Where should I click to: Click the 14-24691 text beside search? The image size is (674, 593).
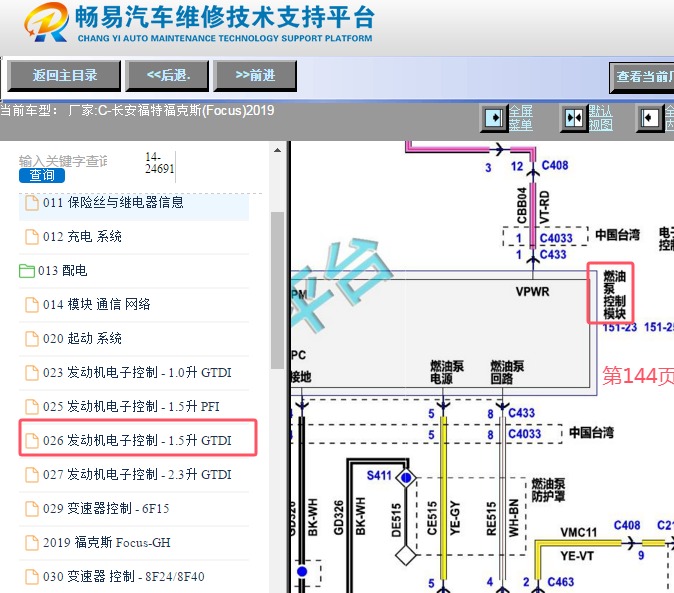point(159,163)
